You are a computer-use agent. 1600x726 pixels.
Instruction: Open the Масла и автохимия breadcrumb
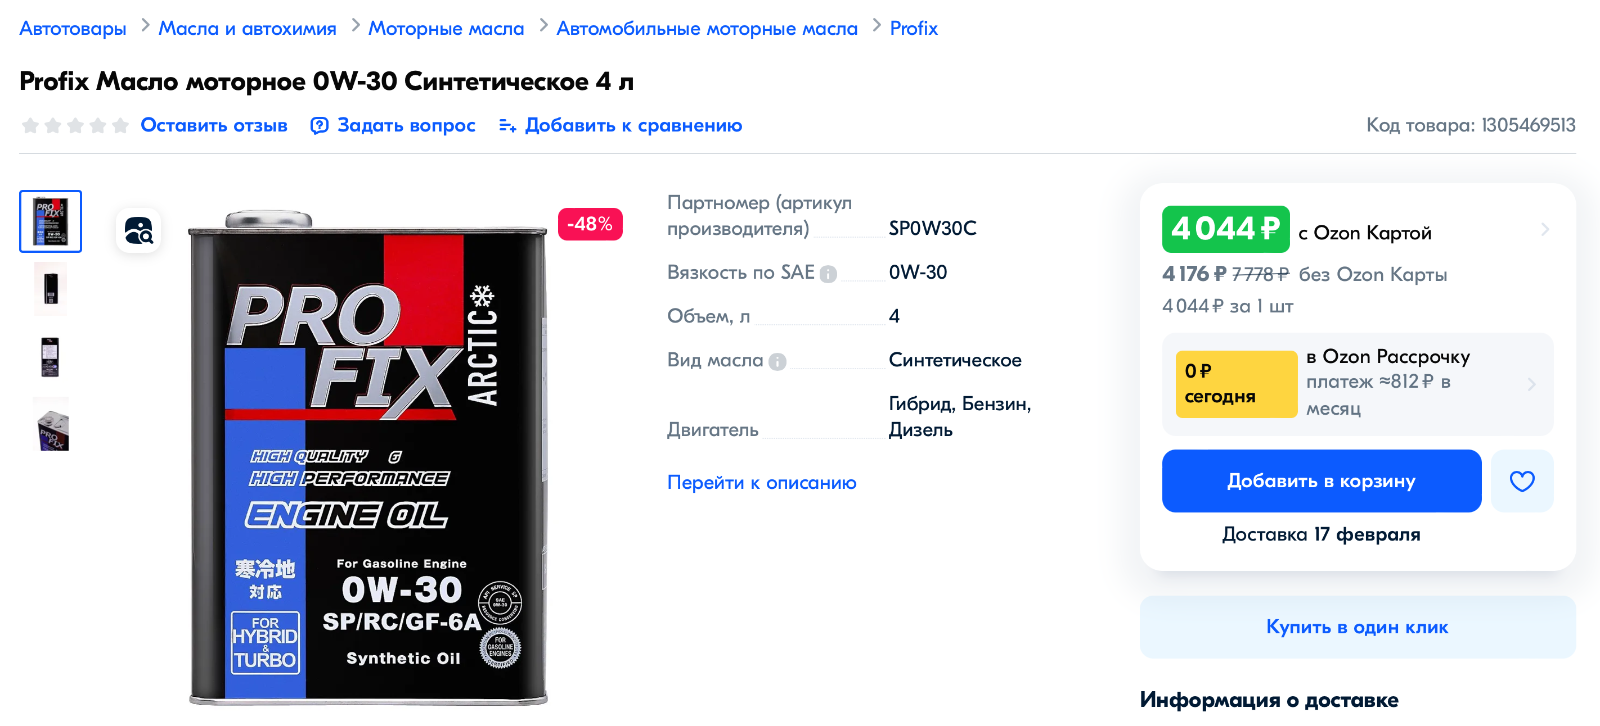coord(247,29)
